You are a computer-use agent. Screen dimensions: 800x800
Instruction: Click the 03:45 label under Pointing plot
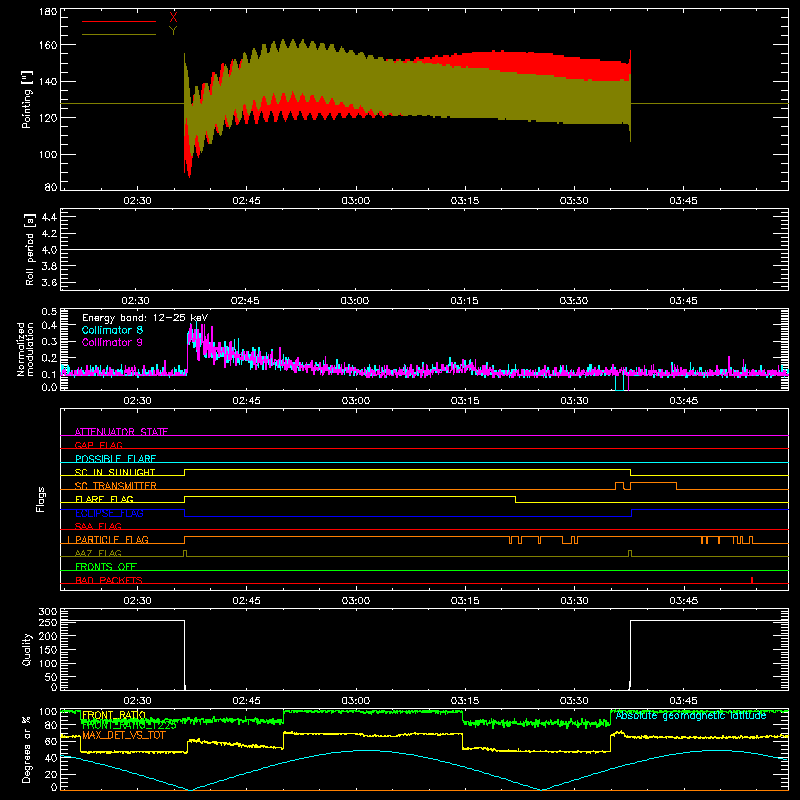click(x=683, y=201)
